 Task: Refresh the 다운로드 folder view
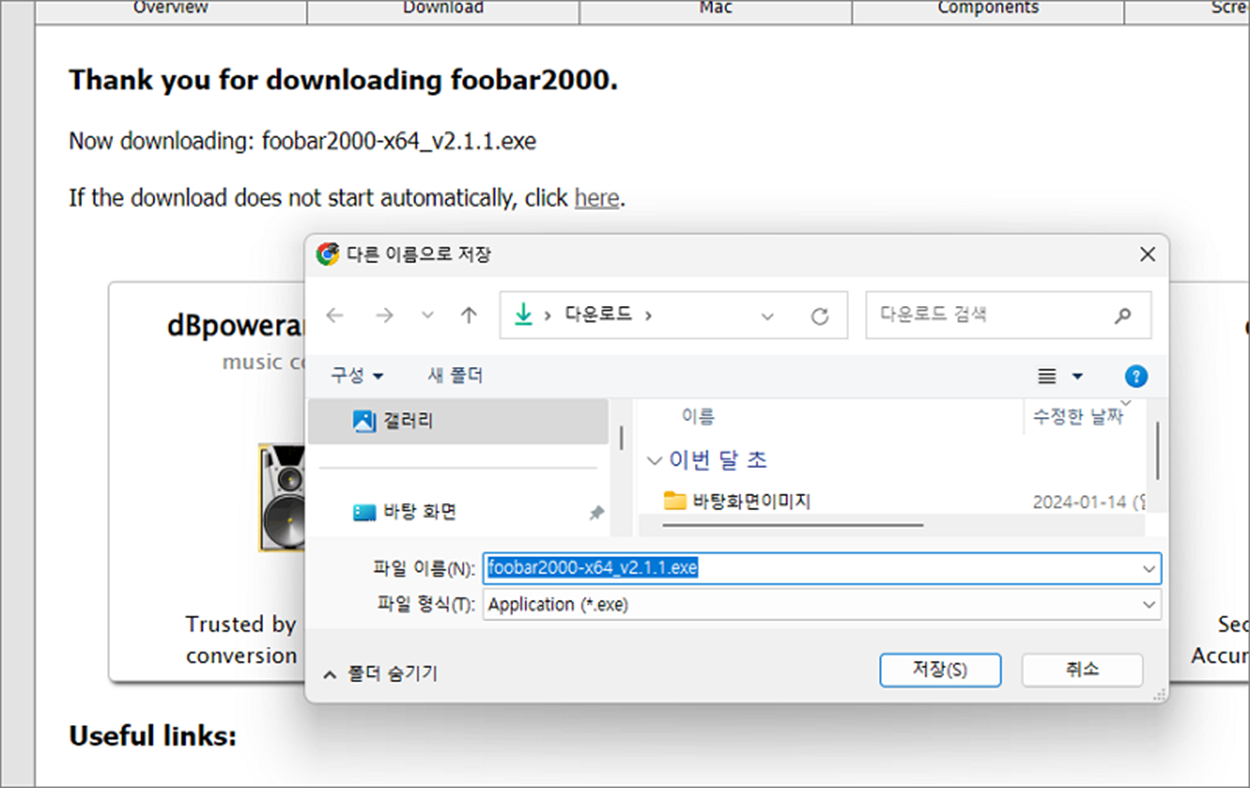(820, 316)
